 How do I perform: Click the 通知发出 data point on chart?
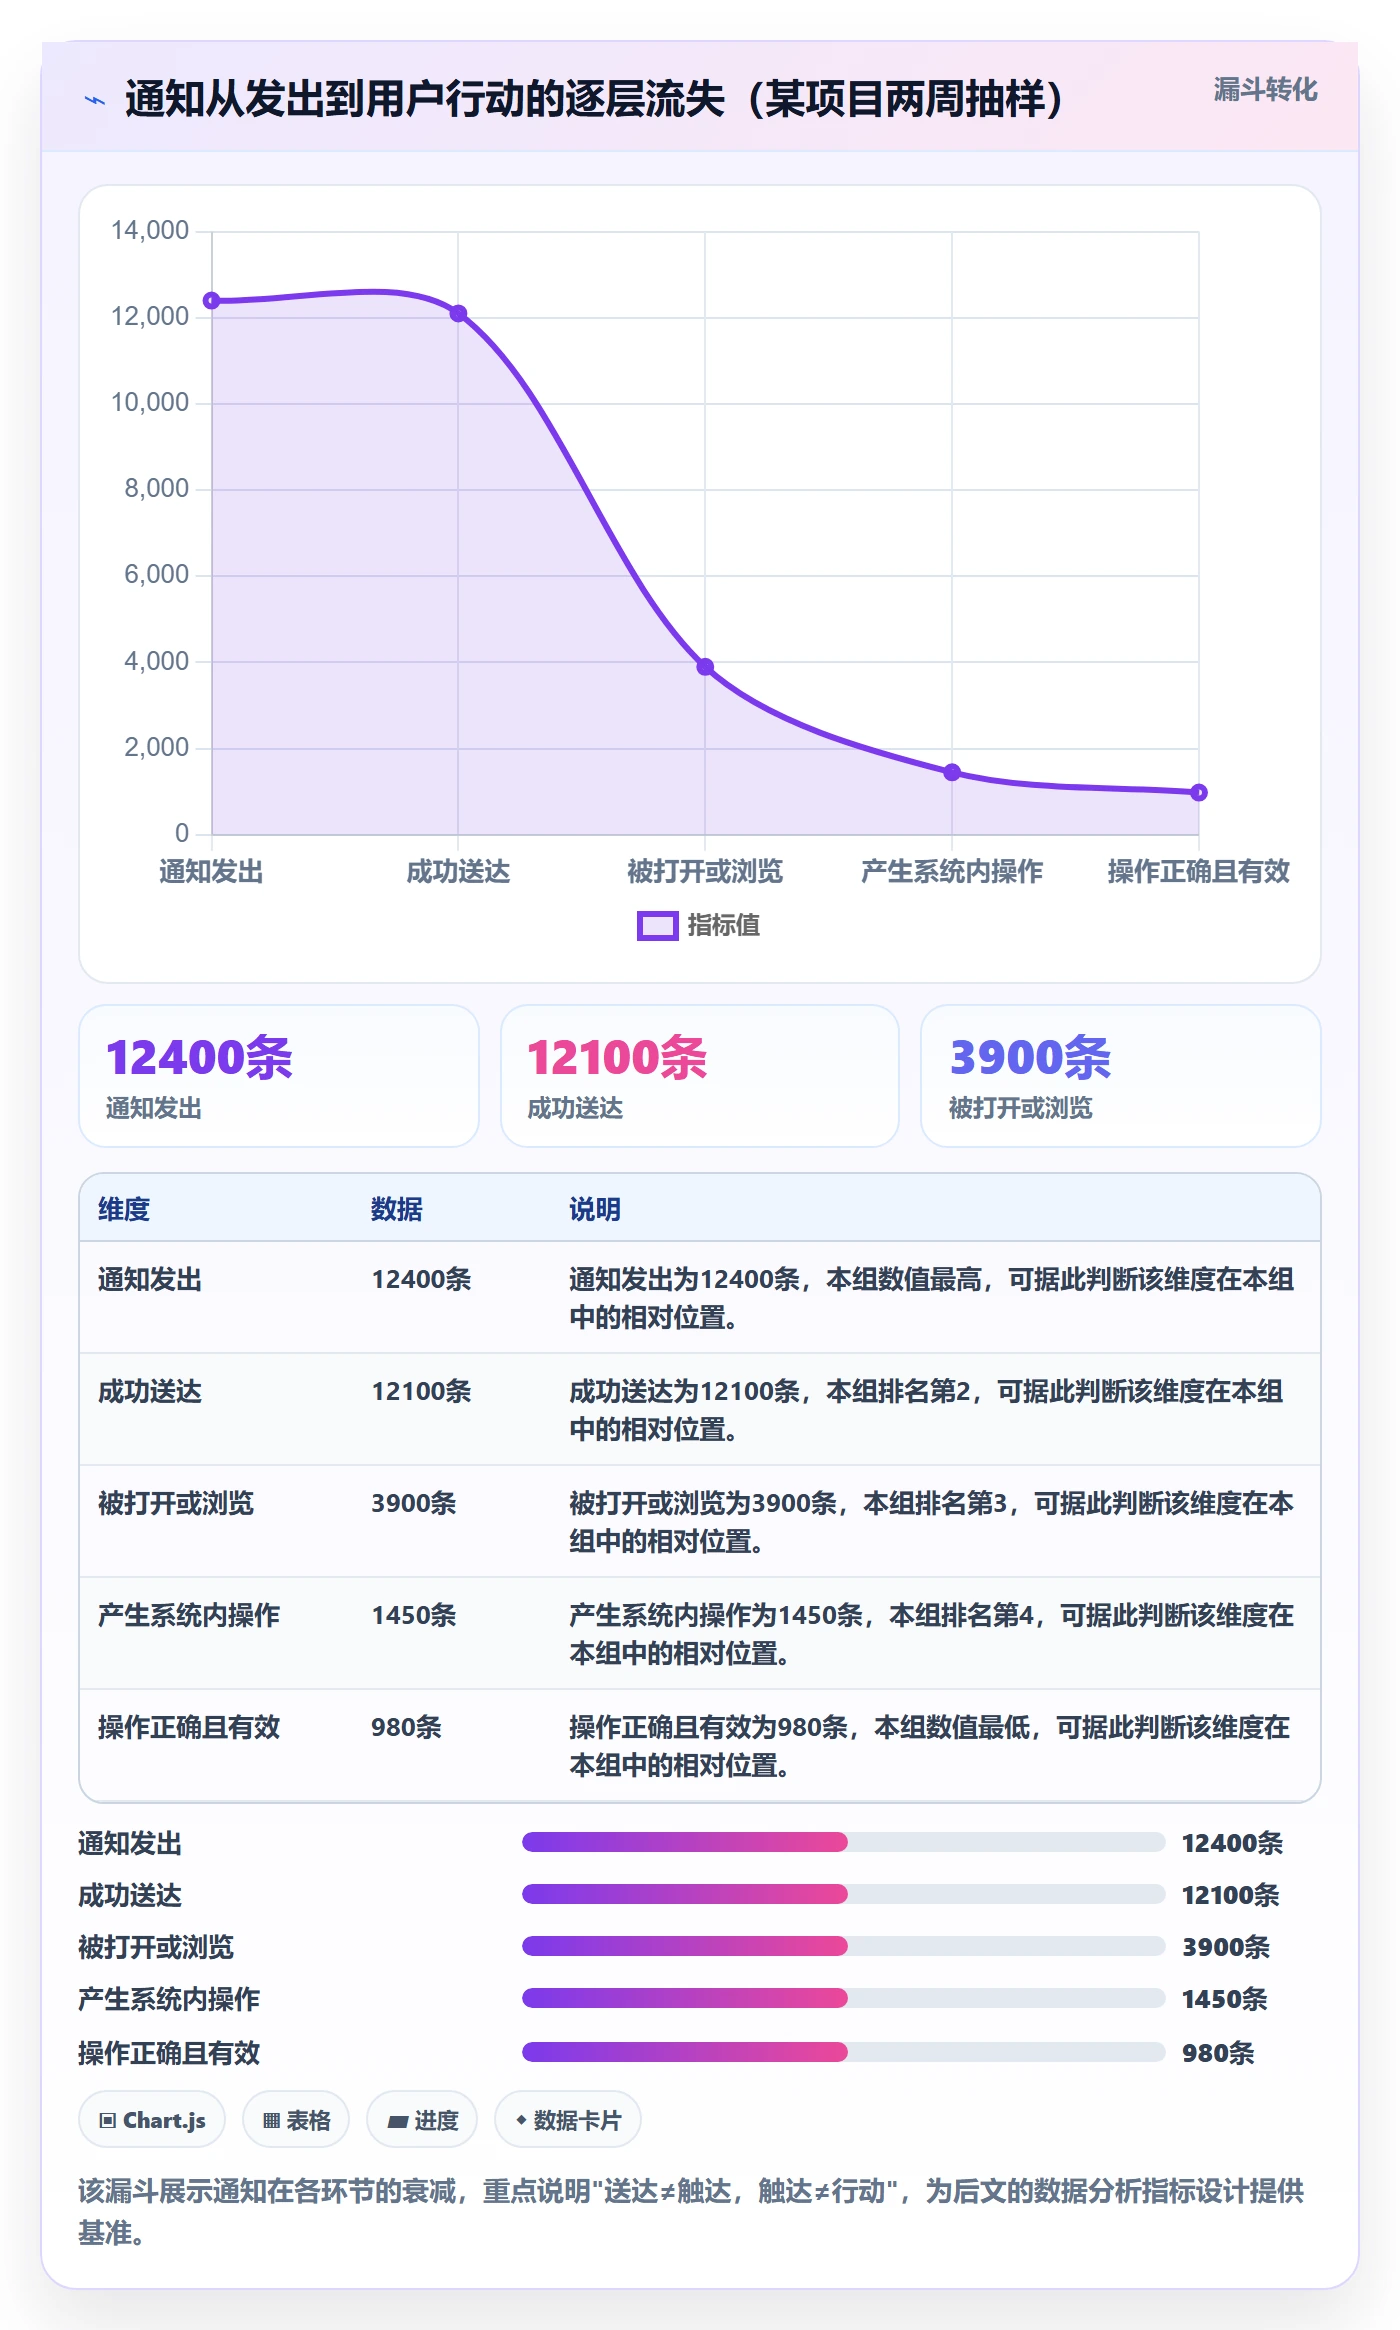coord(212,301)
